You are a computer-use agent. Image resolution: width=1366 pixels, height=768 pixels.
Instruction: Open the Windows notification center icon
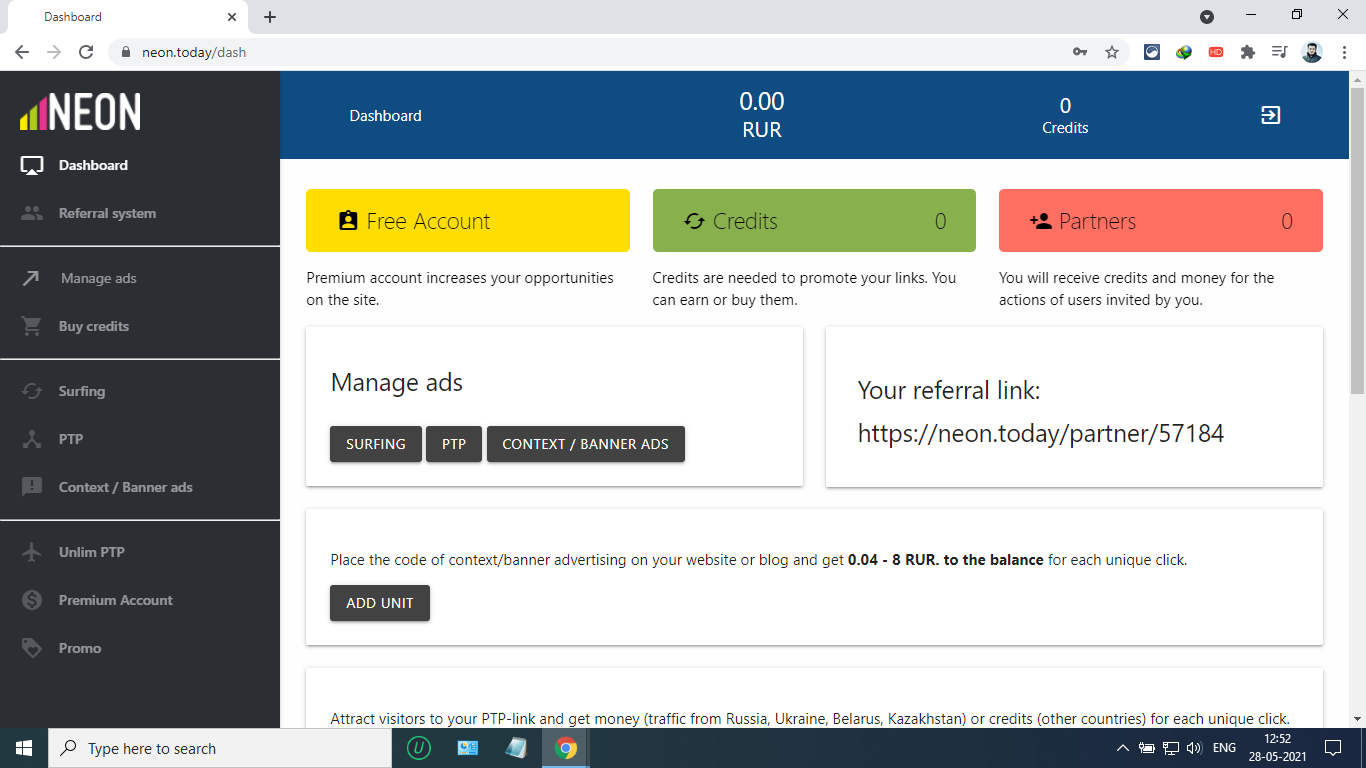point(1332,748)
